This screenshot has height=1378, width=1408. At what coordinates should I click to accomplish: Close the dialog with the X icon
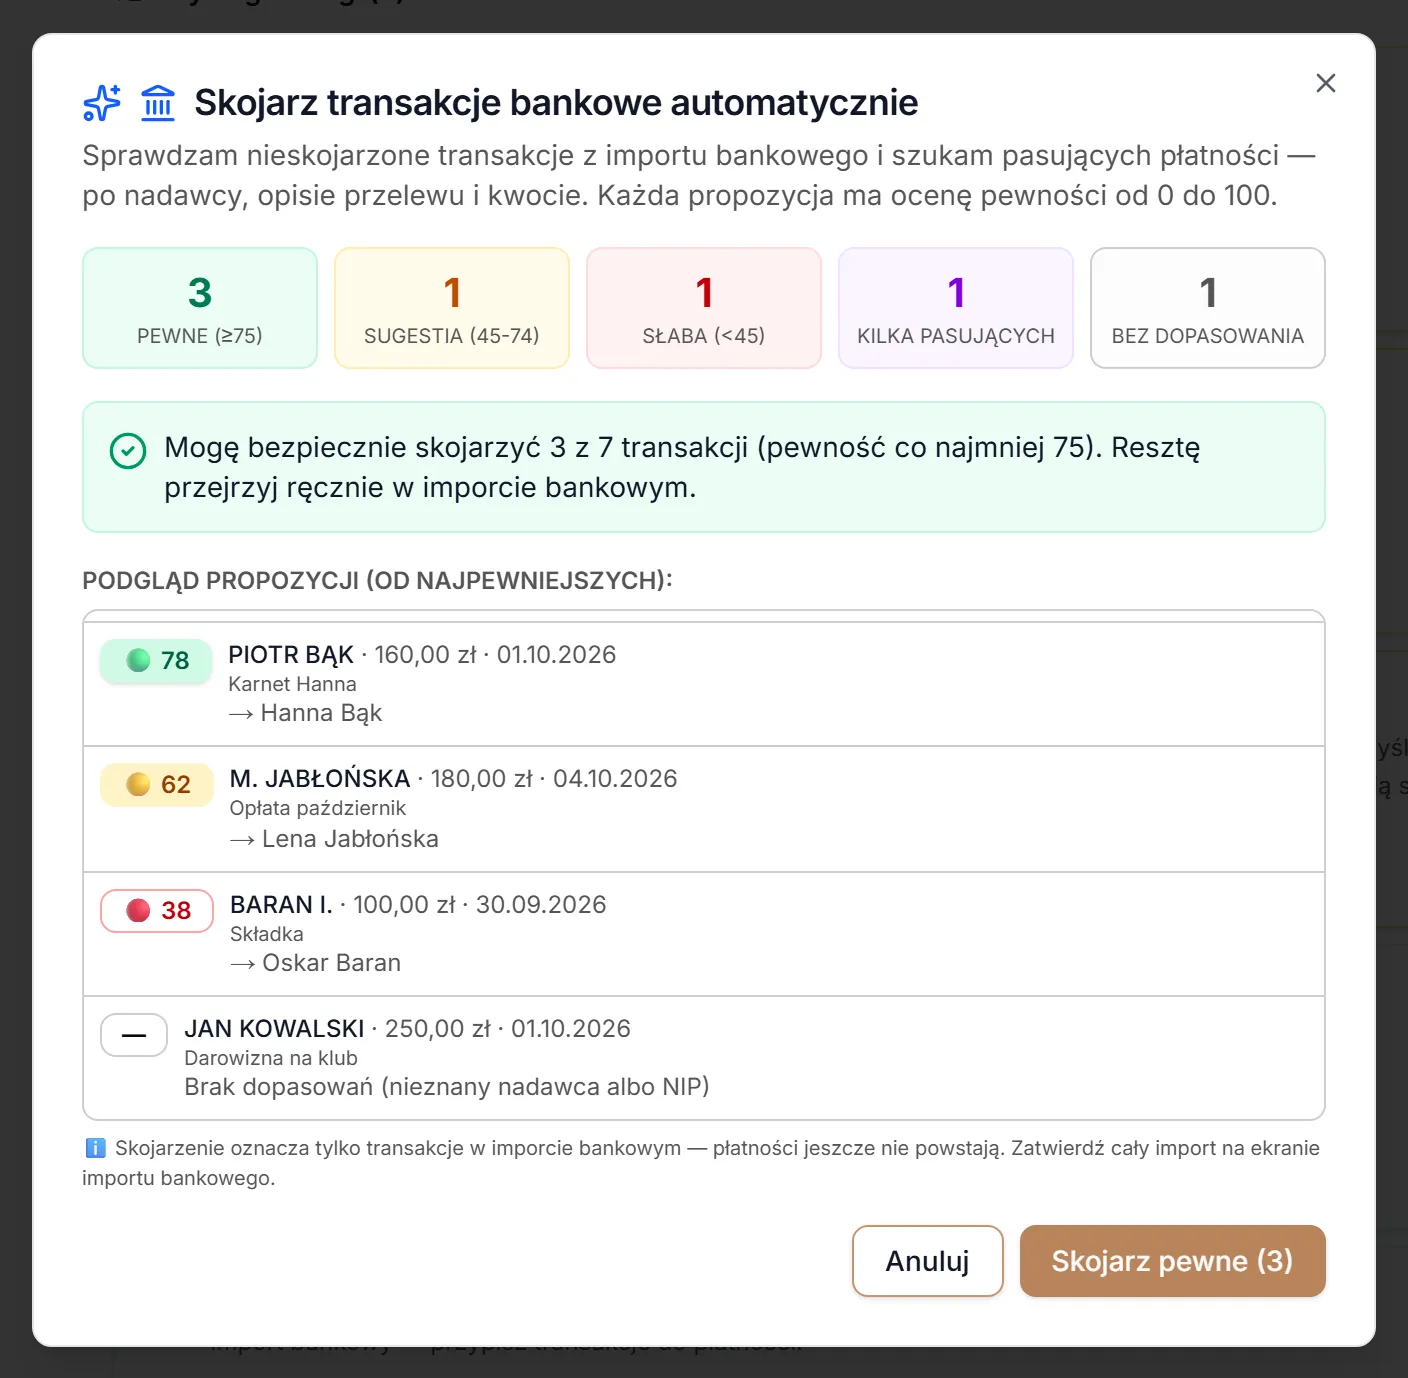click(x=1325, y=83)
